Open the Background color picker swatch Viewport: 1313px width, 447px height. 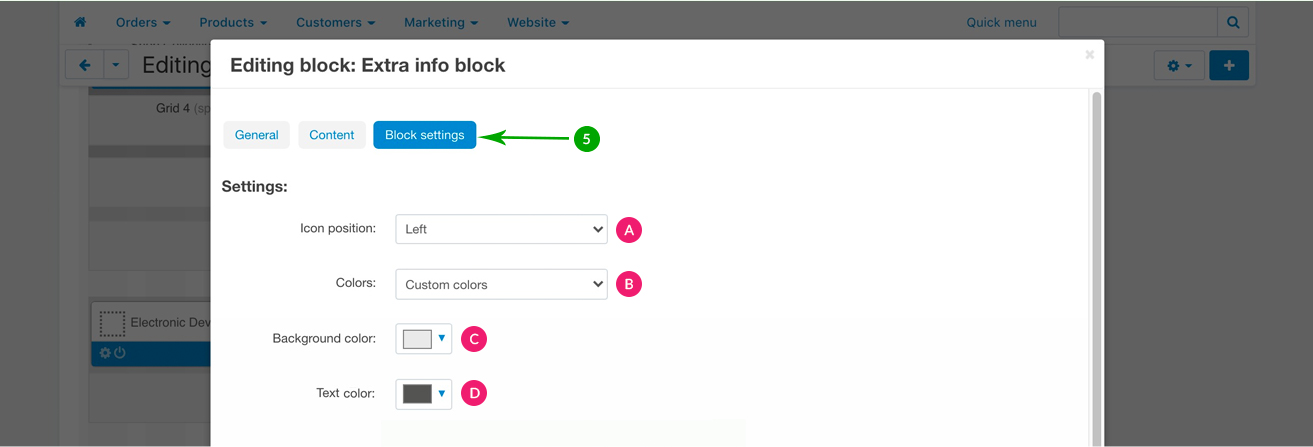pyautogui.click(x=423, y=339)
